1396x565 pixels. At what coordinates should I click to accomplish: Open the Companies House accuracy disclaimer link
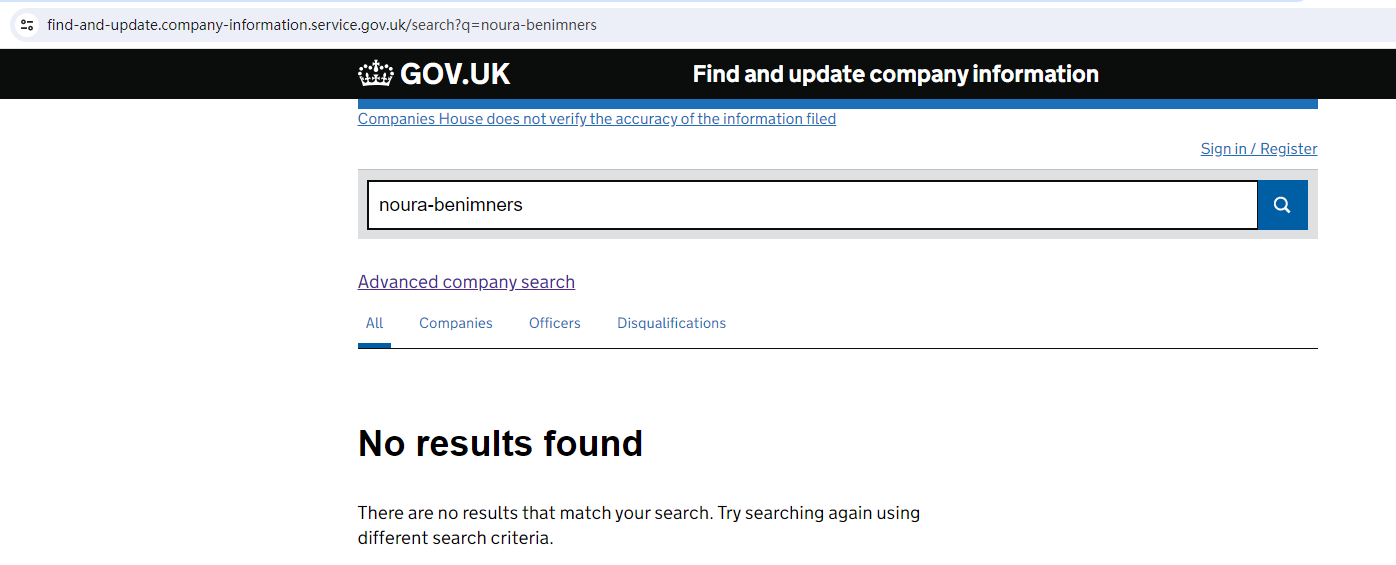tap(596, 119)
